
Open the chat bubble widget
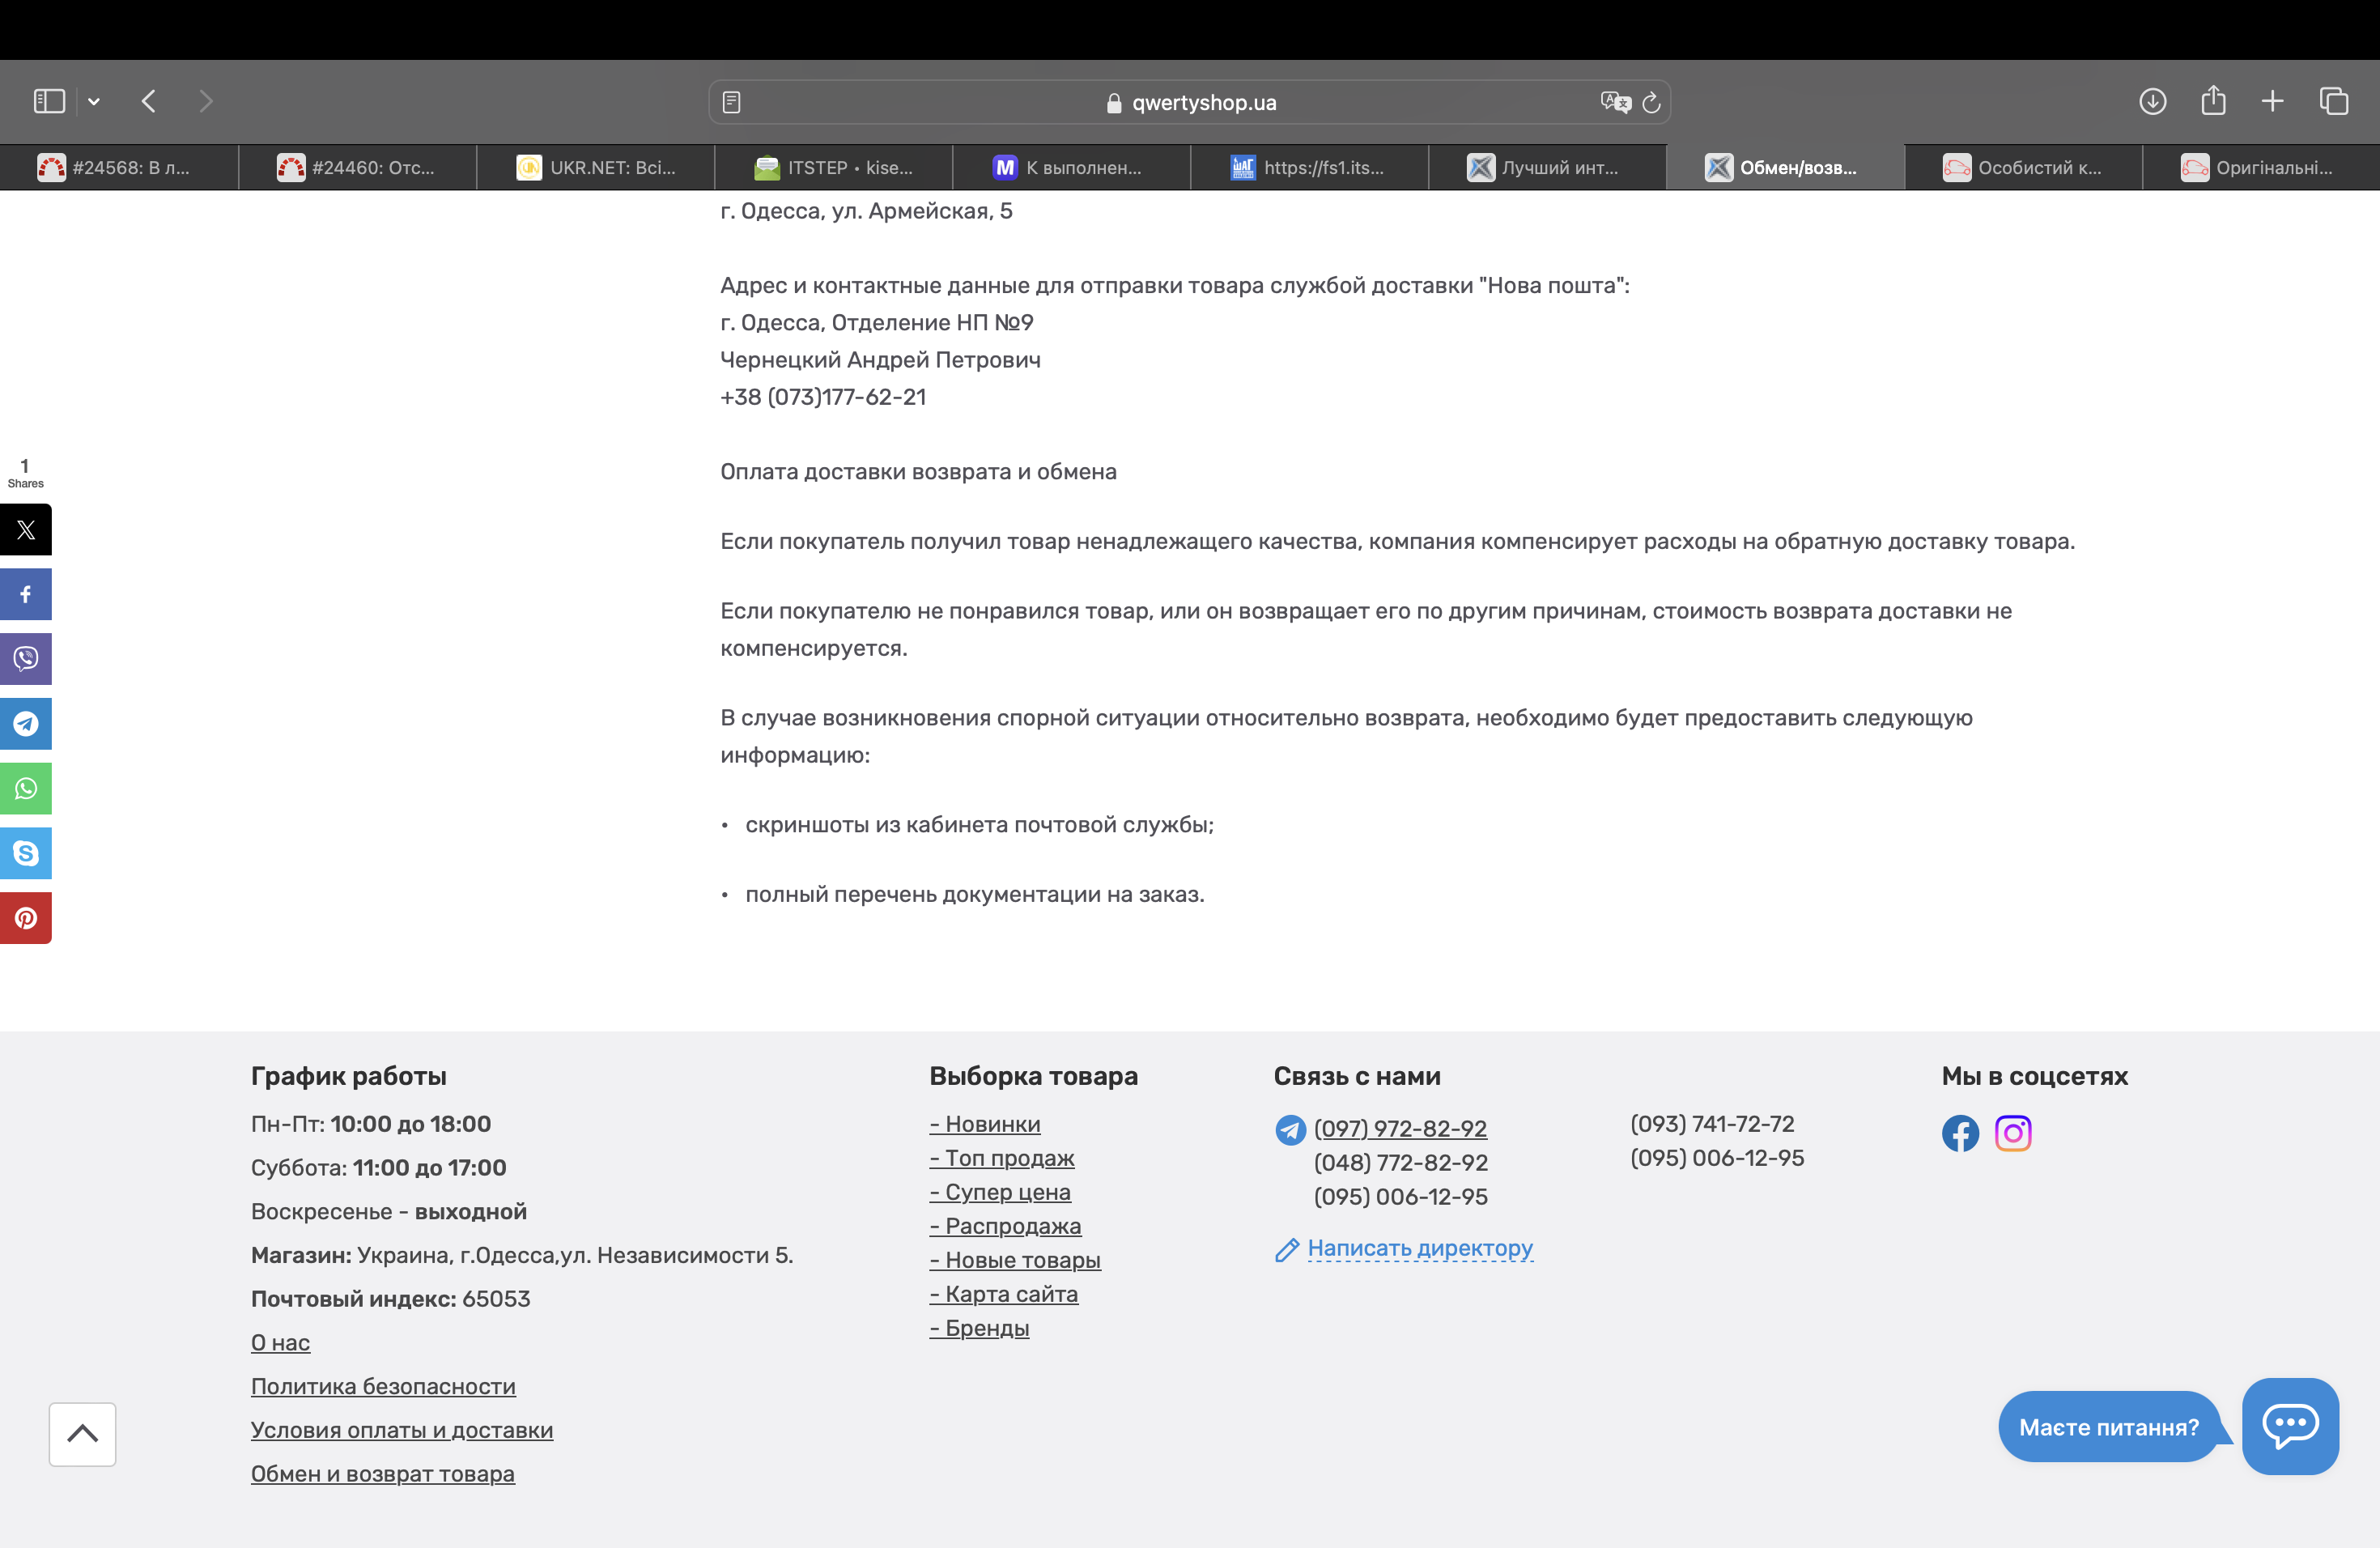point(2289,1425)
